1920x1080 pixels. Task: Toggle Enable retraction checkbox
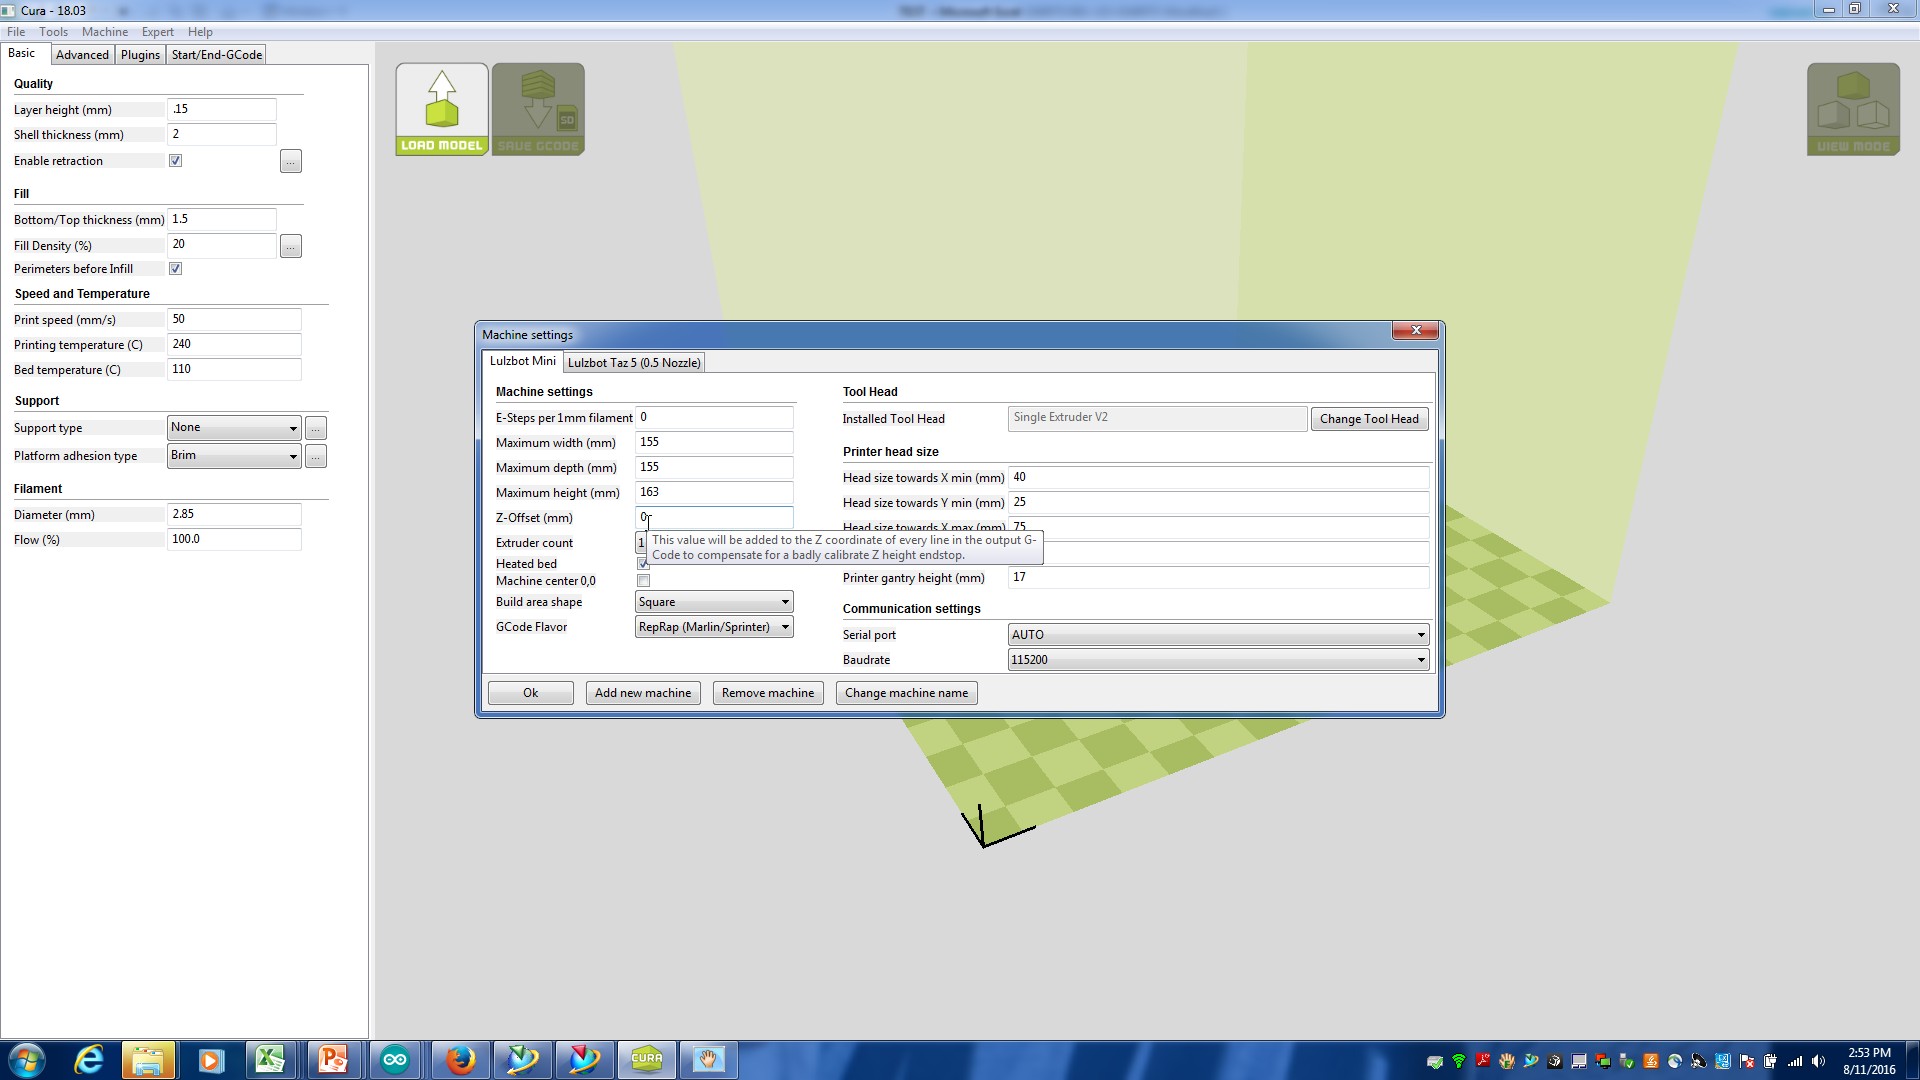click(176, 161)
